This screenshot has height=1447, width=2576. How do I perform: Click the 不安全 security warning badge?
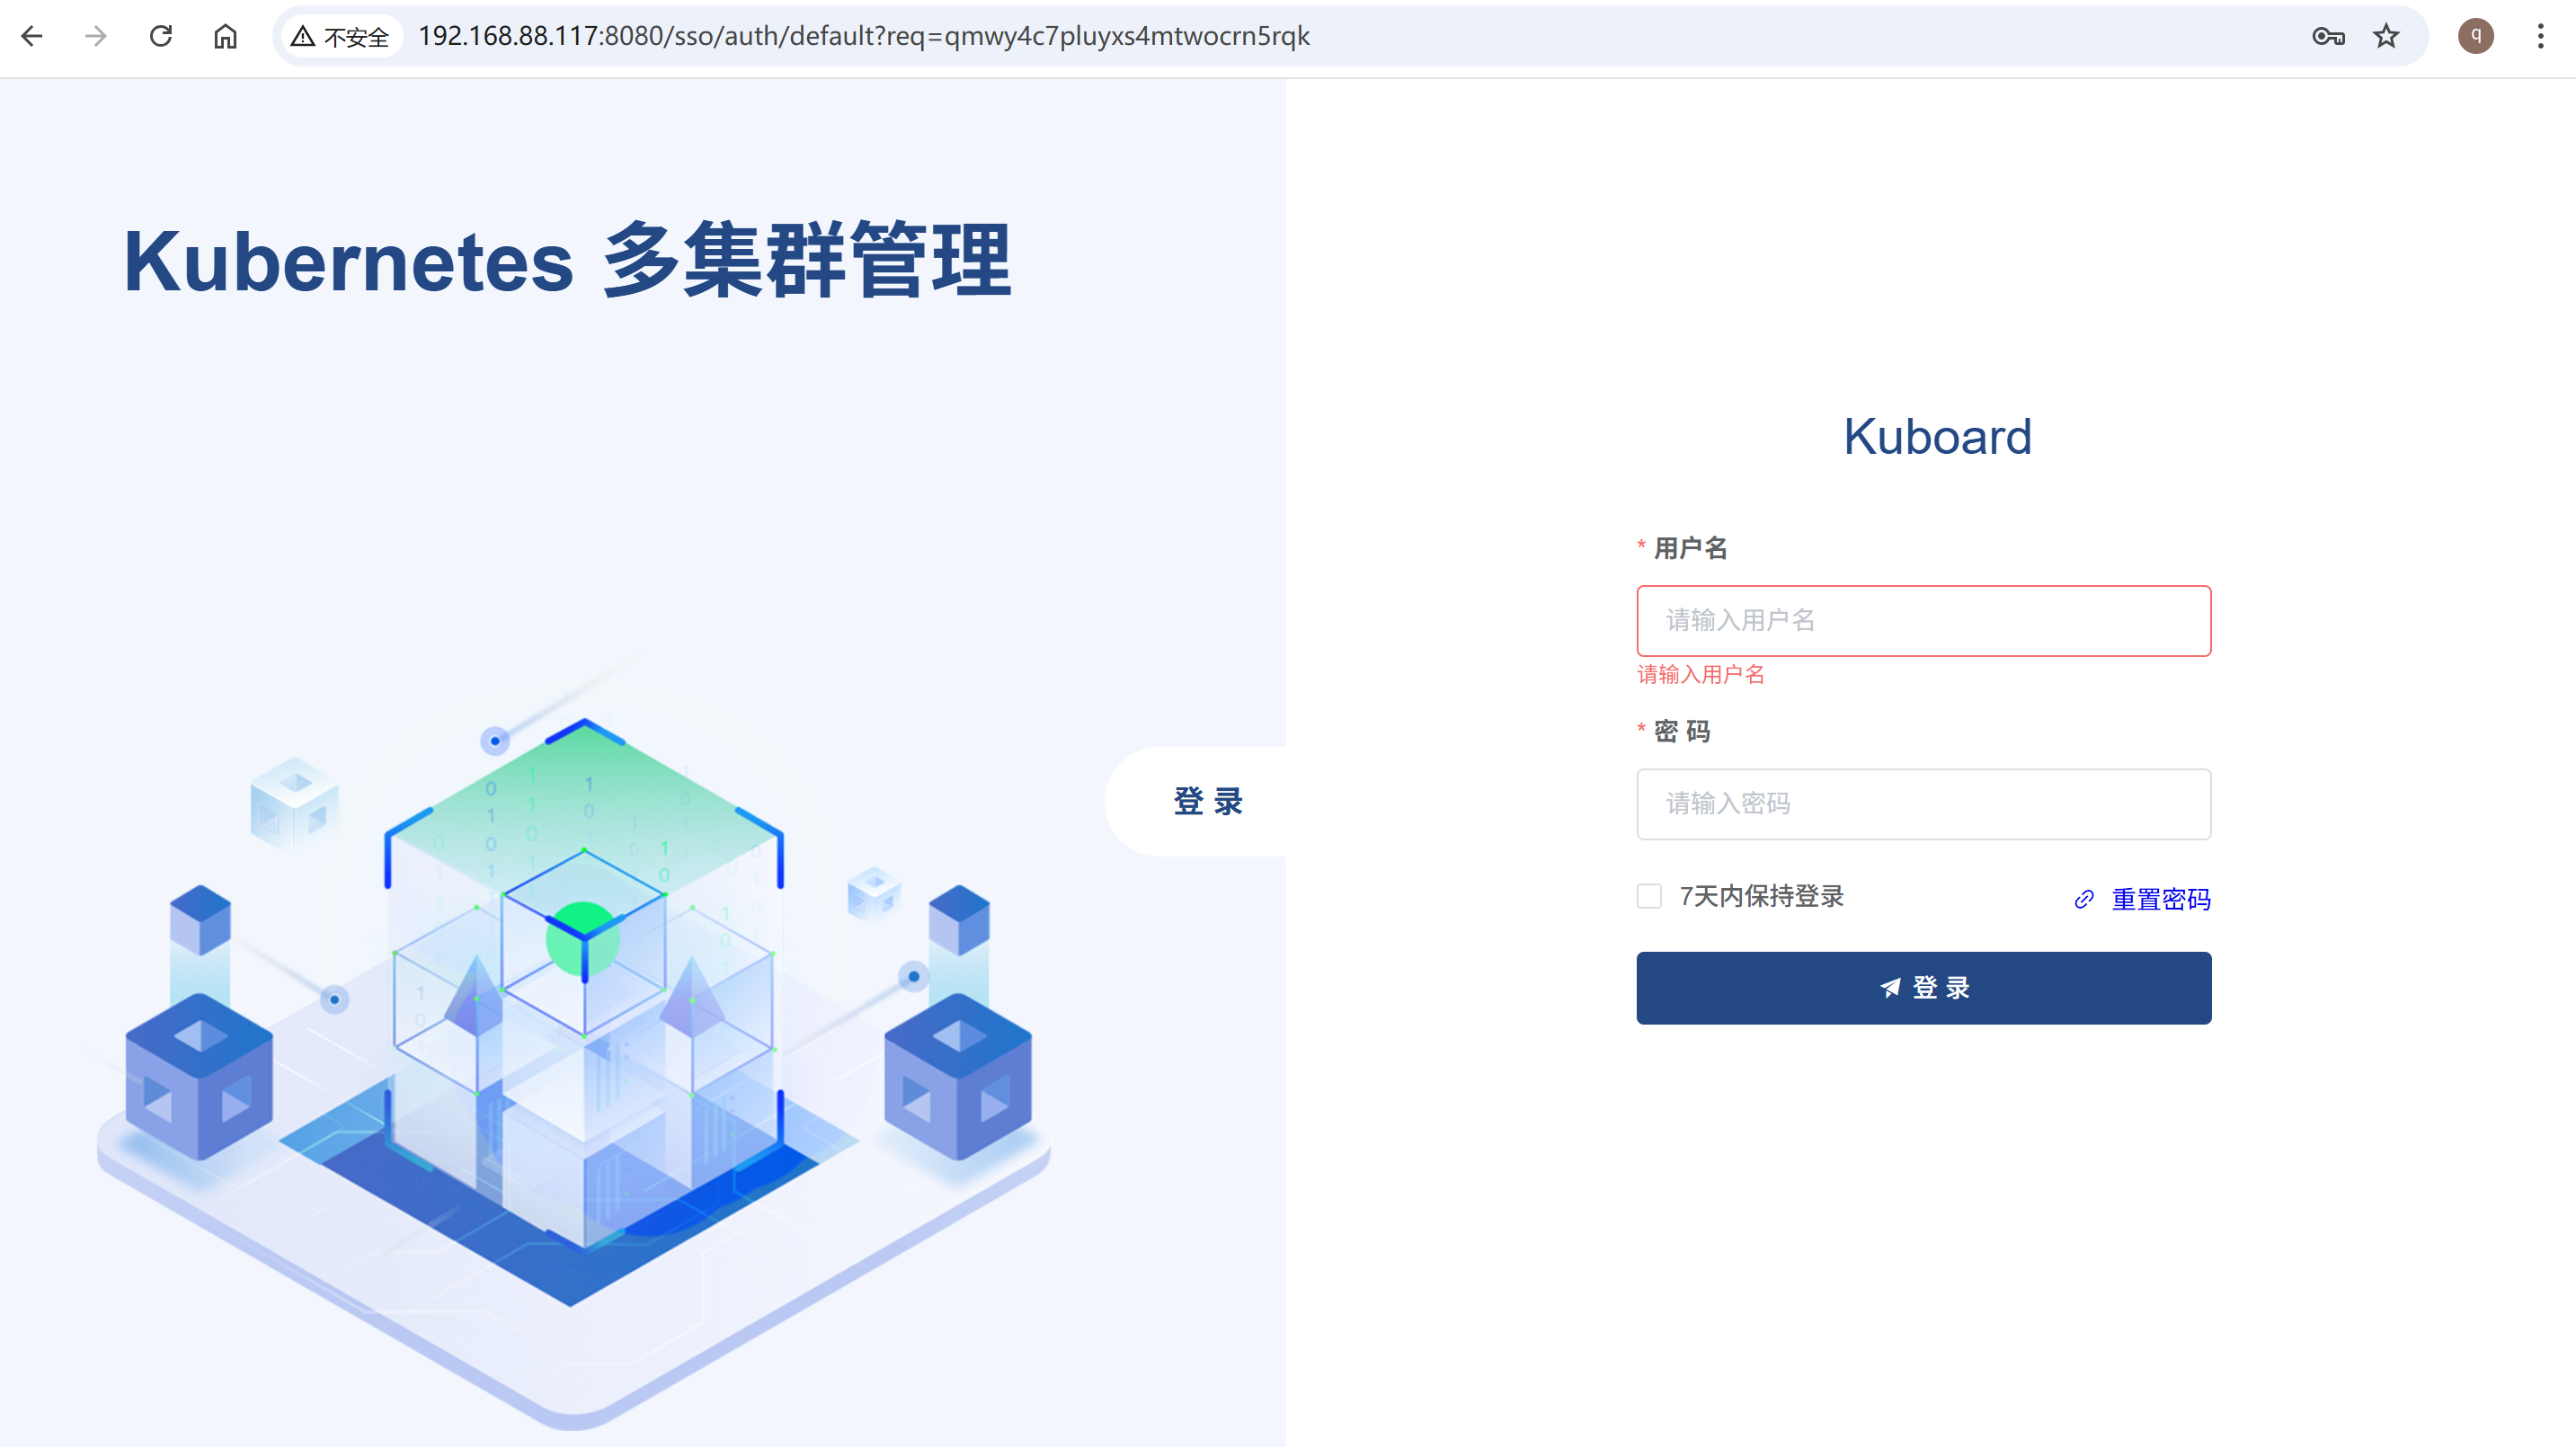coord(341,37)
